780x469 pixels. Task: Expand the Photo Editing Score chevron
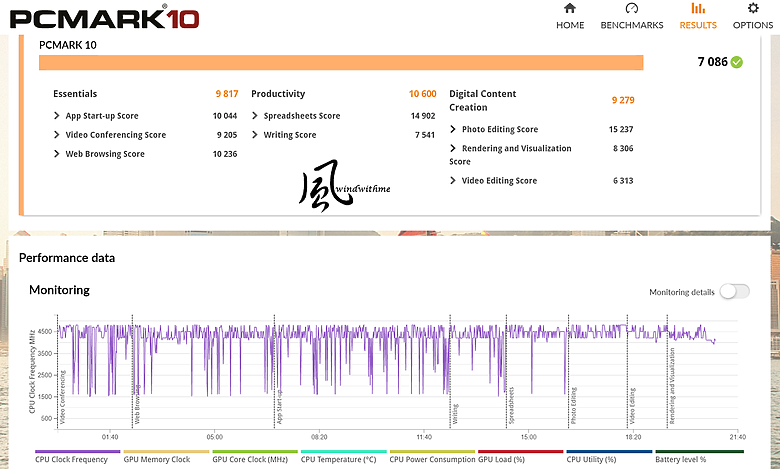(452, 129)
